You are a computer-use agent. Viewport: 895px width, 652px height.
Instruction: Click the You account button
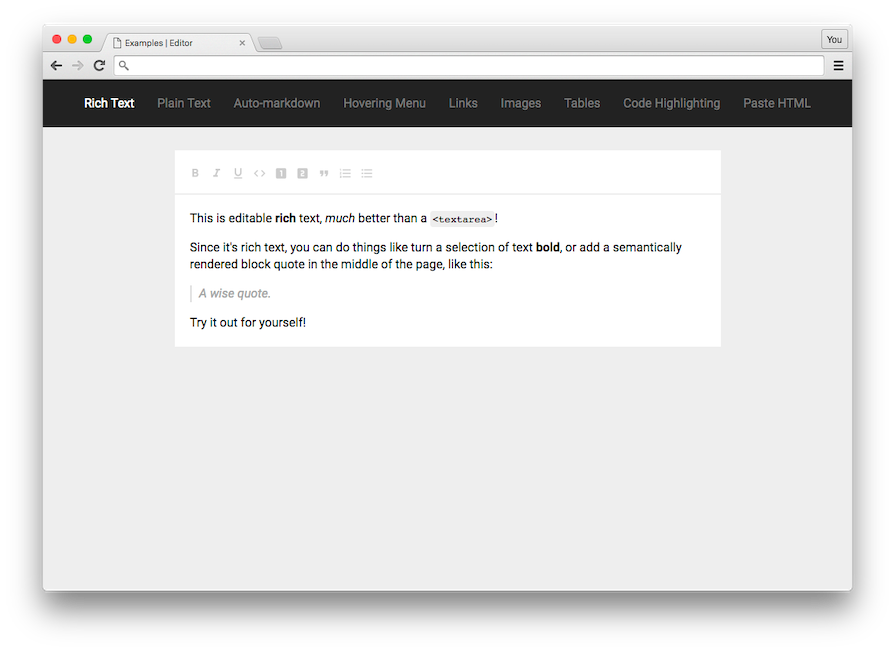(x=834, y=39)
